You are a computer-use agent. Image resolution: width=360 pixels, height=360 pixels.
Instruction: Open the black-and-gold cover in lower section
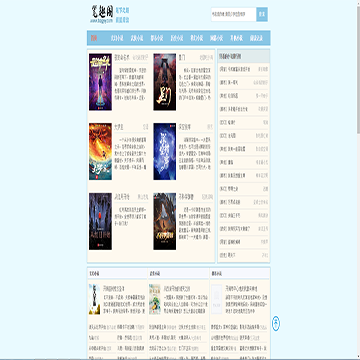[x=94, y=299]
